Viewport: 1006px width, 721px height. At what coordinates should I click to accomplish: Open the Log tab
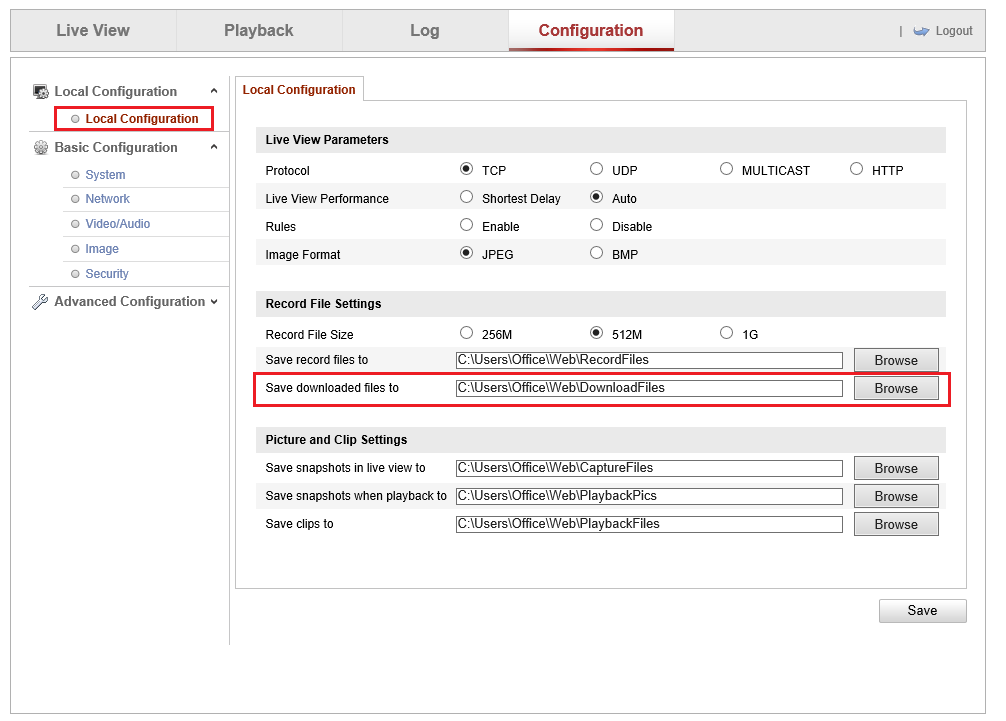pyautogui.click(x=425, y=30)
